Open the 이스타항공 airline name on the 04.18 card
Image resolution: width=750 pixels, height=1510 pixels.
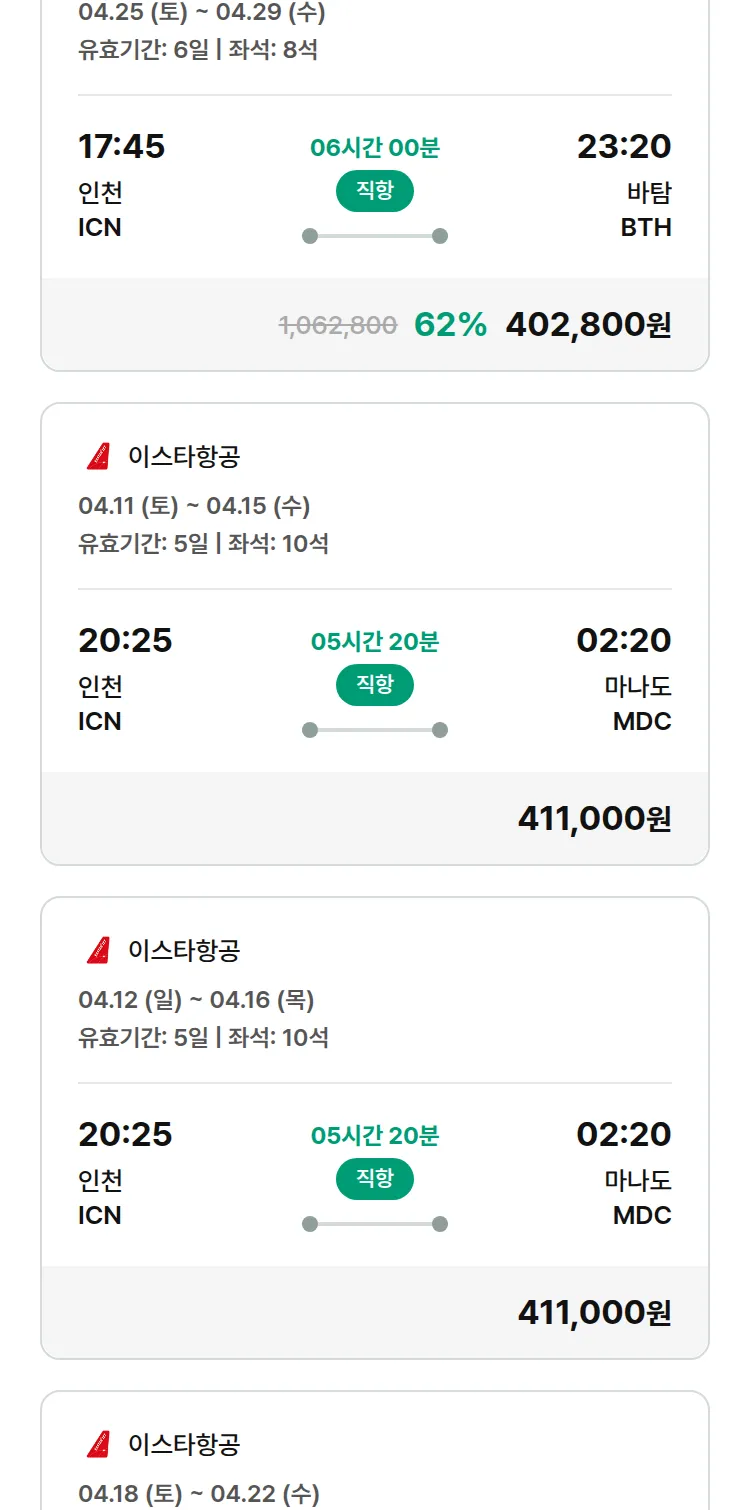tap(184, 1444)
